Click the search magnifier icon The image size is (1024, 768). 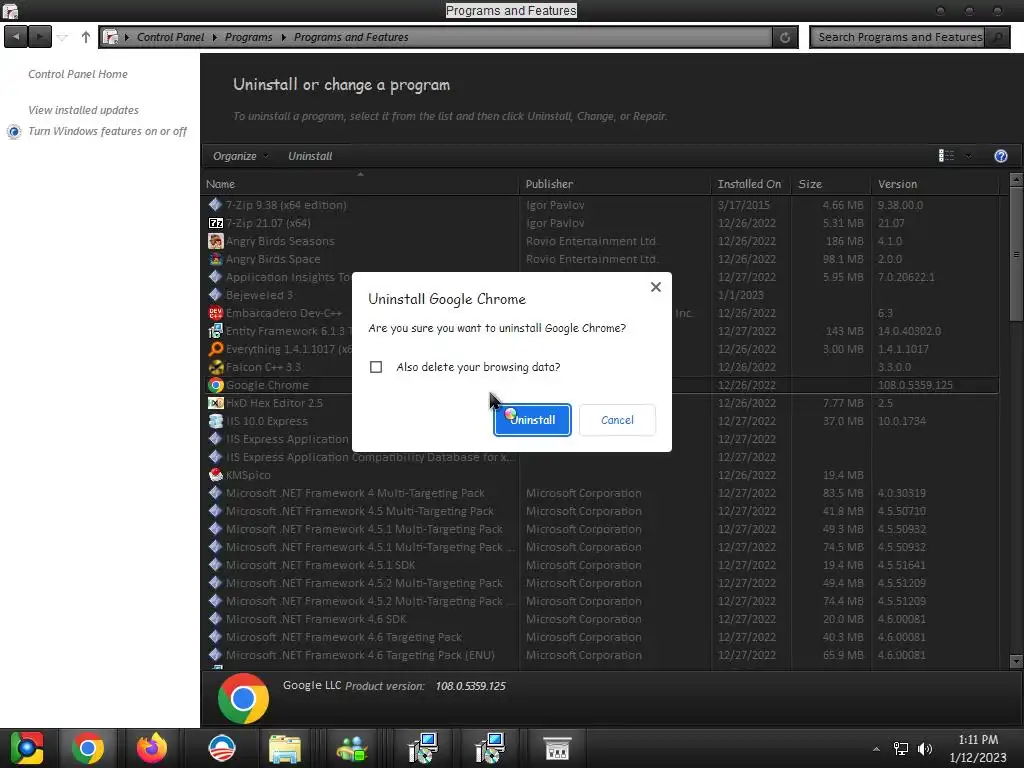[x=997, y=37]
